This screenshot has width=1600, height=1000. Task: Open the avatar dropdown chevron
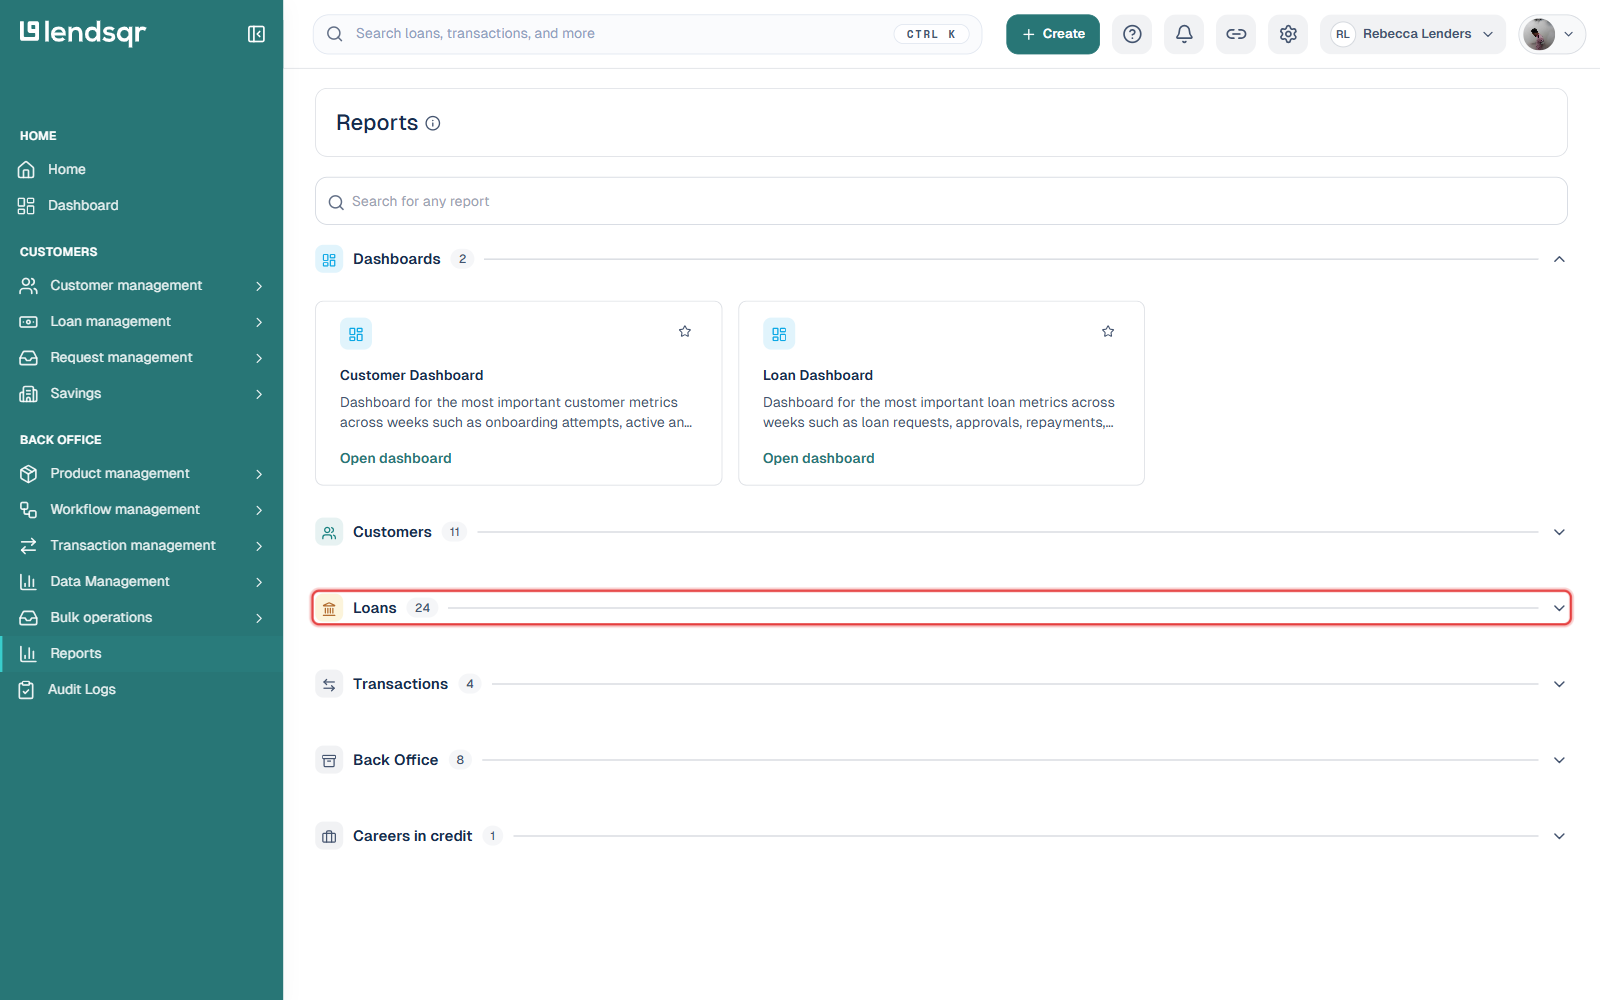click(x=1568, y=34)
